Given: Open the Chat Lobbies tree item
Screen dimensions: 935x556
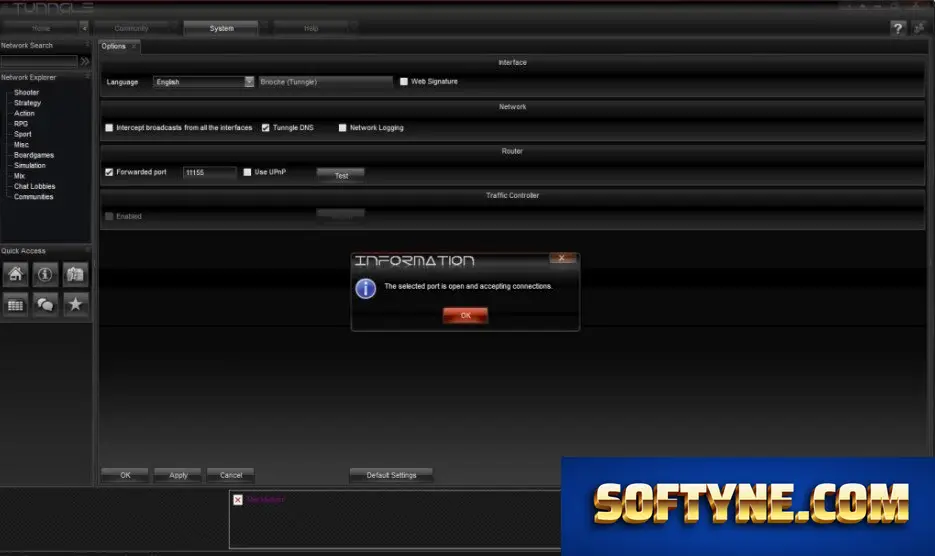Looking at the screenshot, I should coord(35,186).
